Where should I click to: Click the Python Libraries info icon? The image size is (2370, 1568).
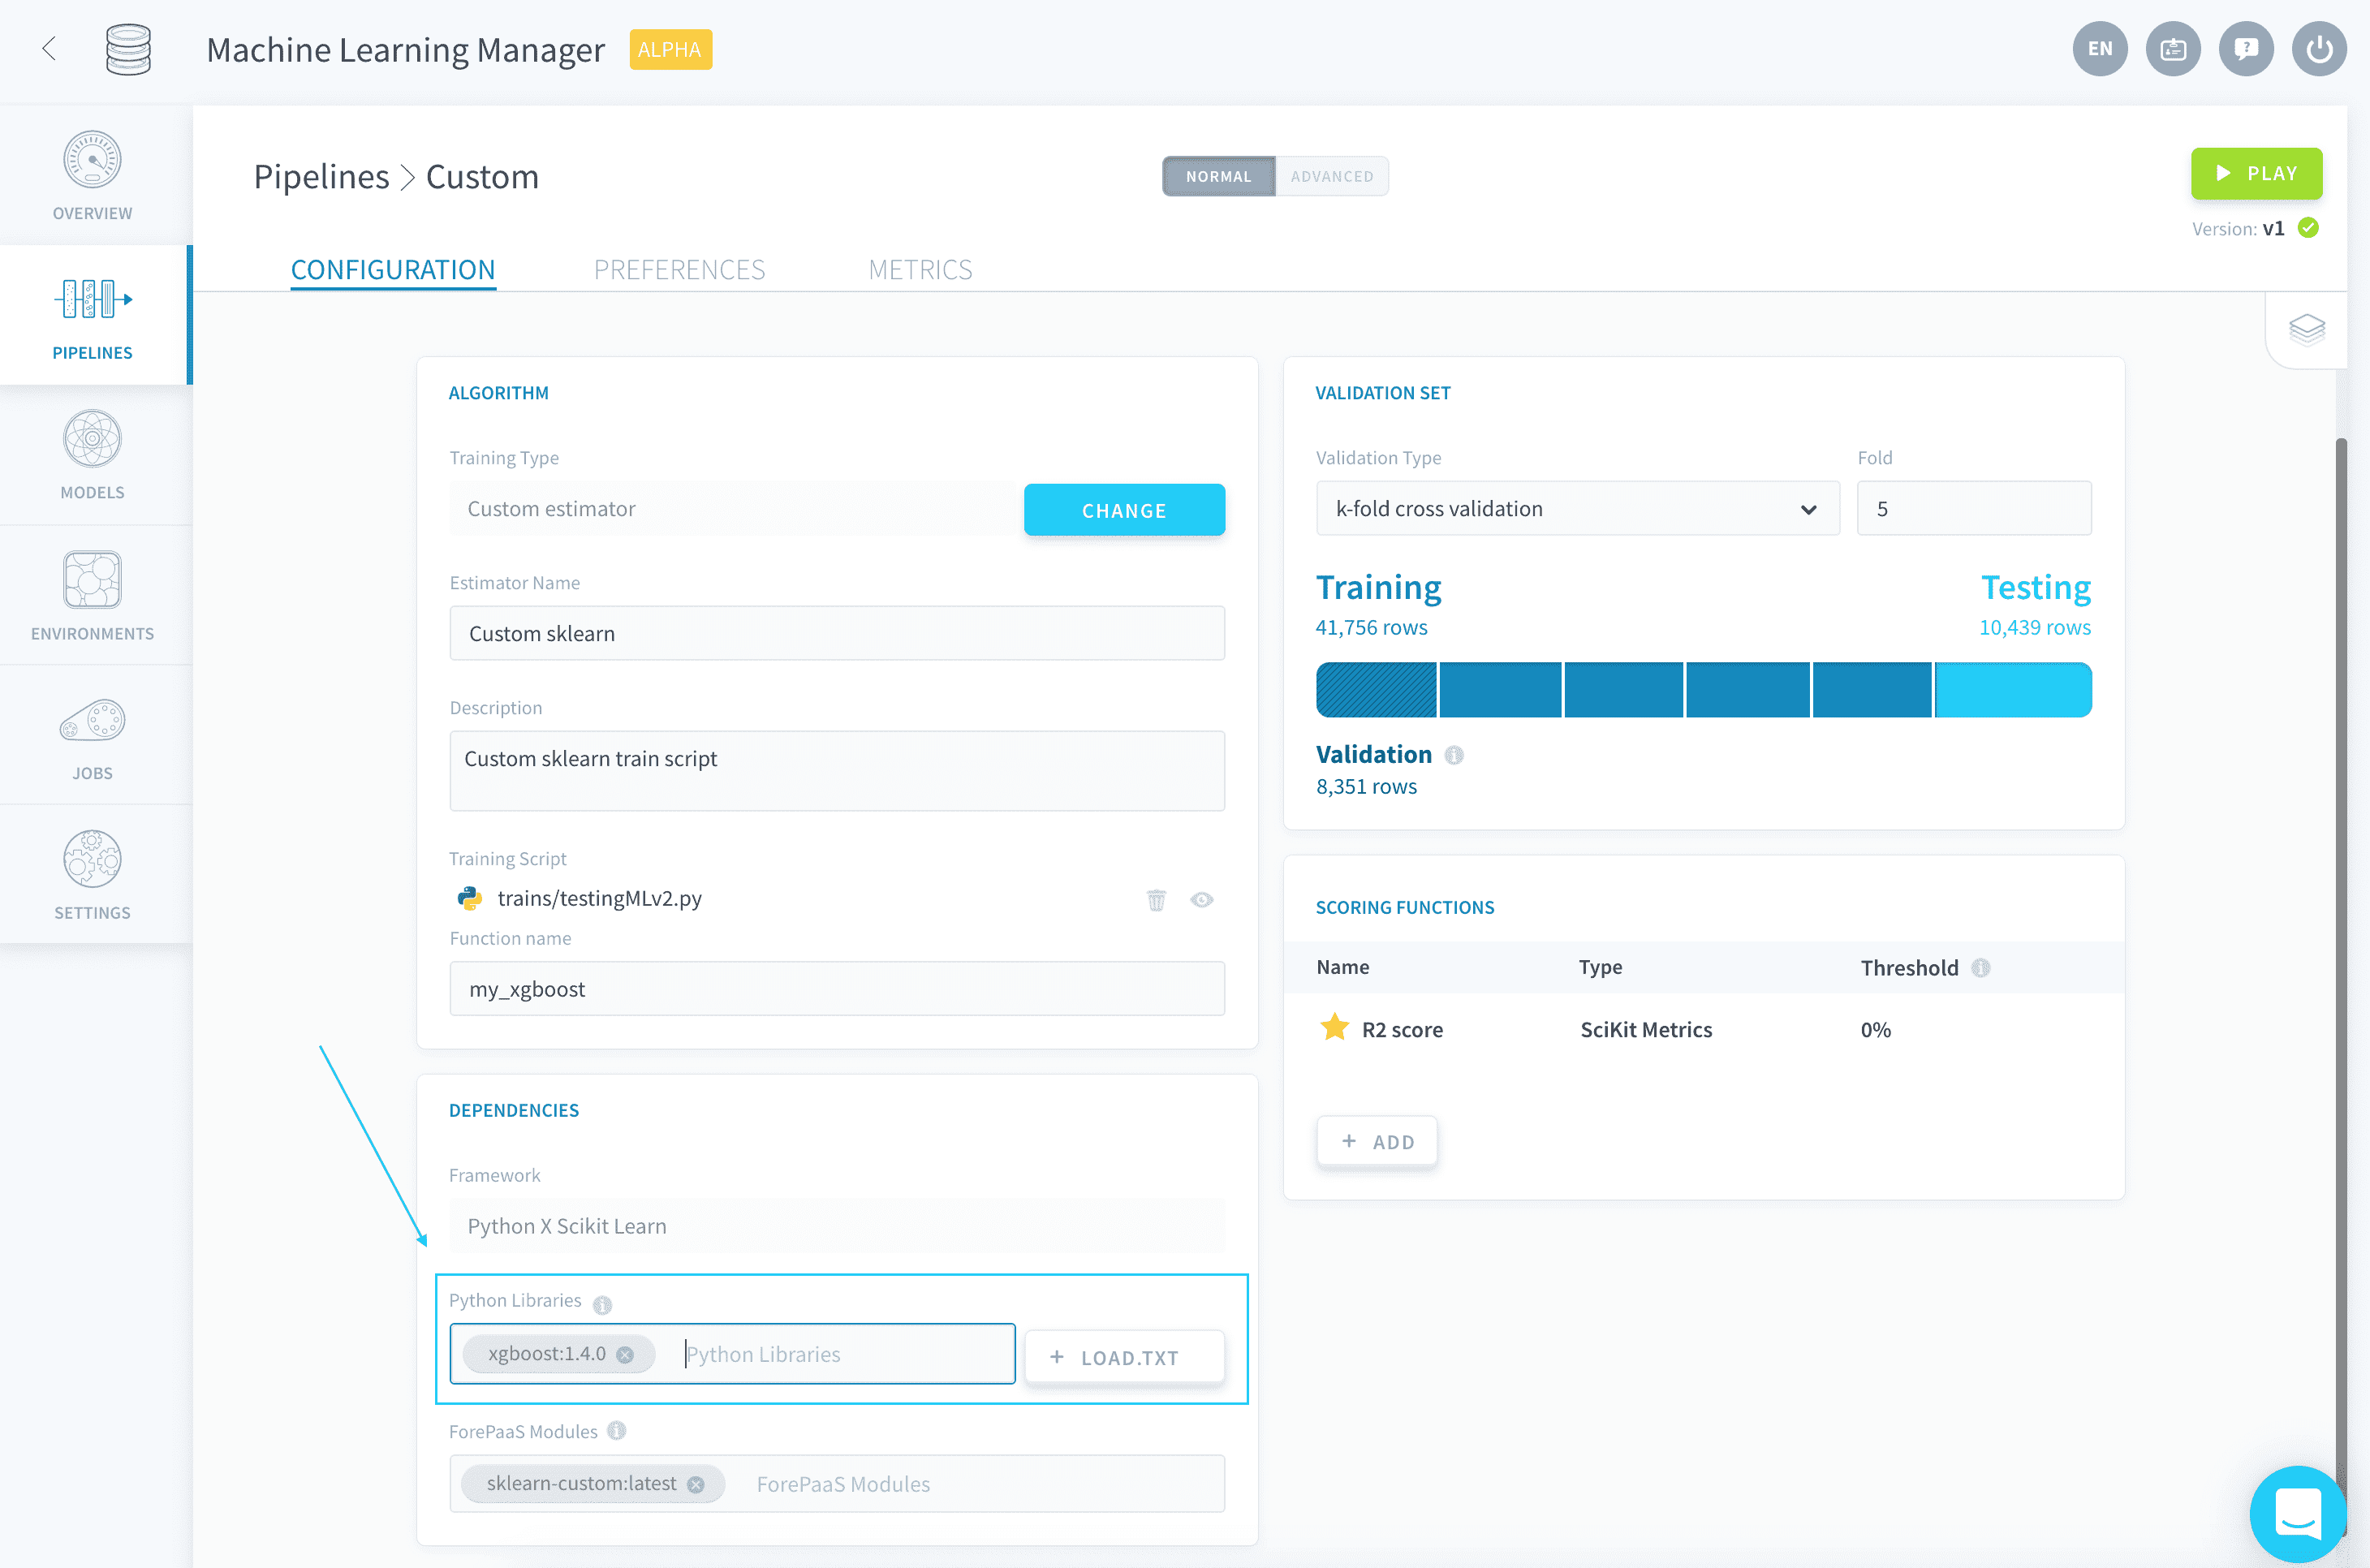[x=602, y=1304]
